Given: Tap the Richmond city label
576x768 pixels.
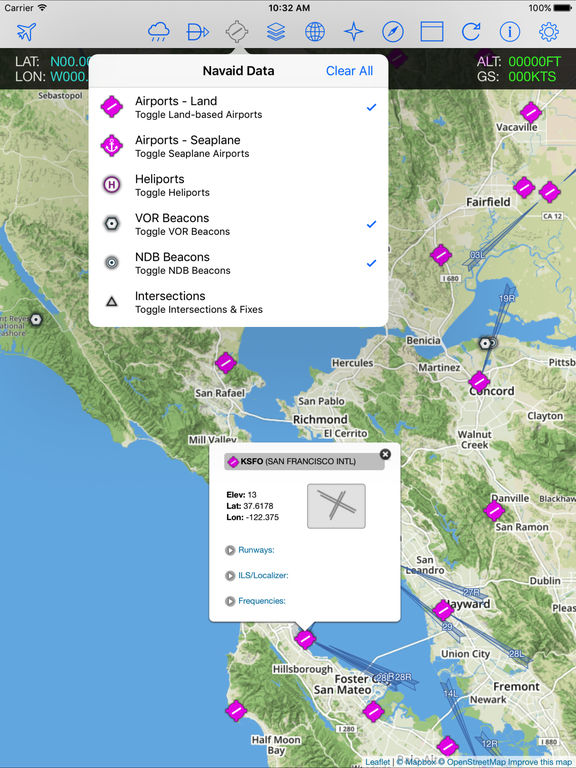Looking at the screenshot, I should coord(320,420).
